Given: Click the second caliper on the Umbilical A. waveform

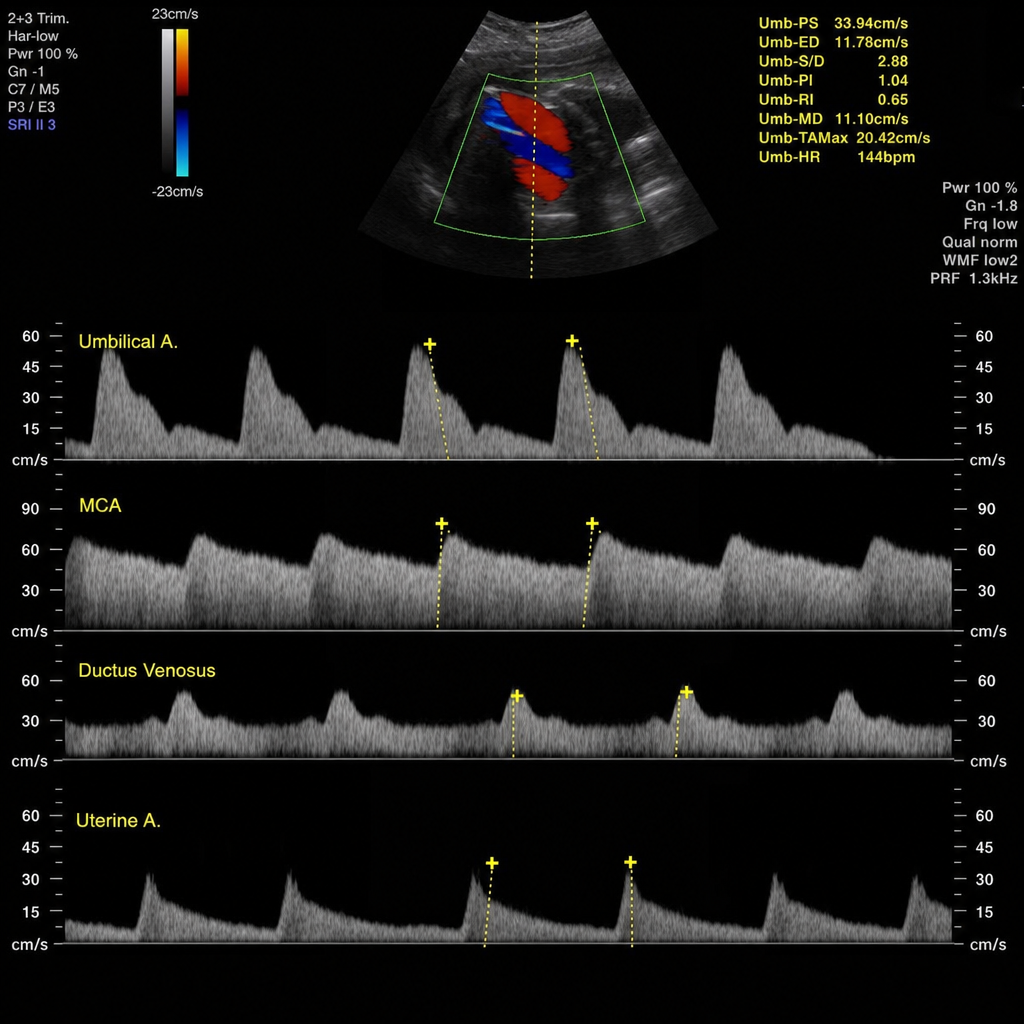Looking at the screenshot, I should click(572, 341).
